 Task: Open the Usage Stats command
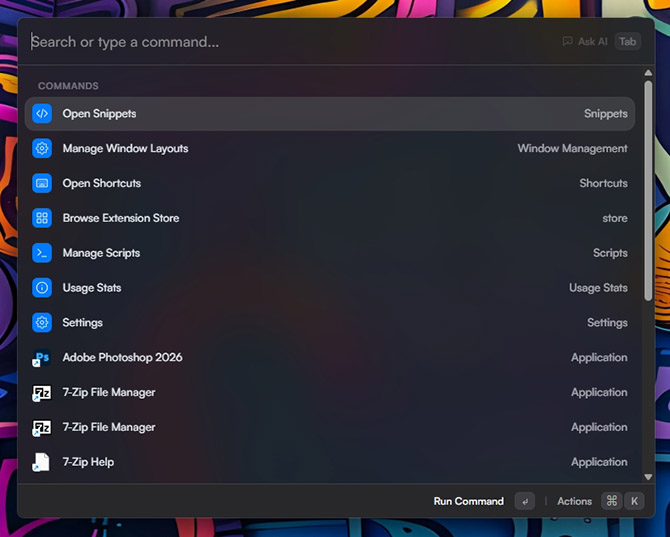pyautogui.click(x=330, y=288)
